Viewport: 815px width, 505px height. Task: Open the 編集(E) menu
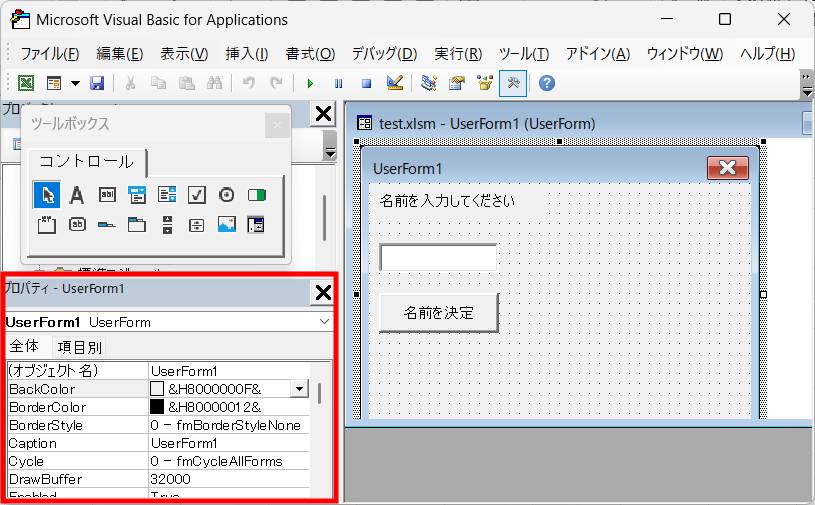(120, 54)
